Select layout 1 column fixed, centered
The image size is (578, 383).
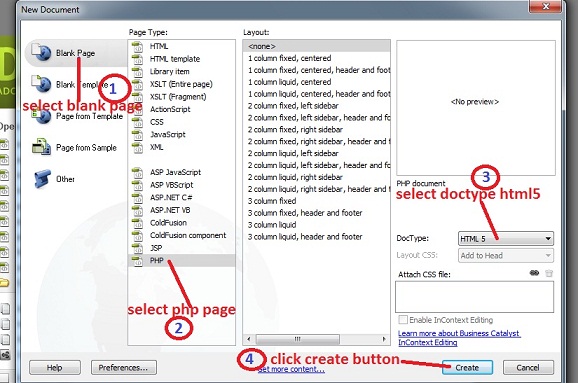point(317,58)
